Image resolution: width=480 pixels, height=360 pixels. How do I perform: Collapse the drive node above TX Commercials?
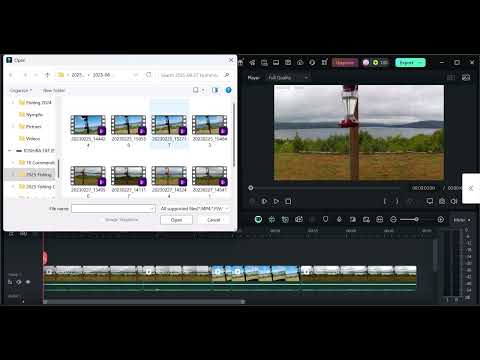[10, 150]
